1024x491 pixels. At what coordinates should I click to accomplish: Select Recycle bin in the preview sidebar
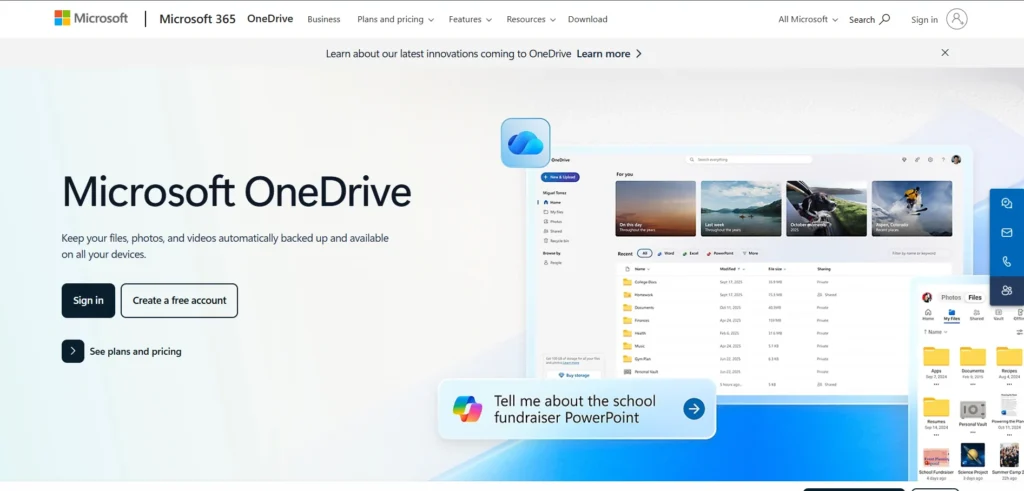point(556,241)
